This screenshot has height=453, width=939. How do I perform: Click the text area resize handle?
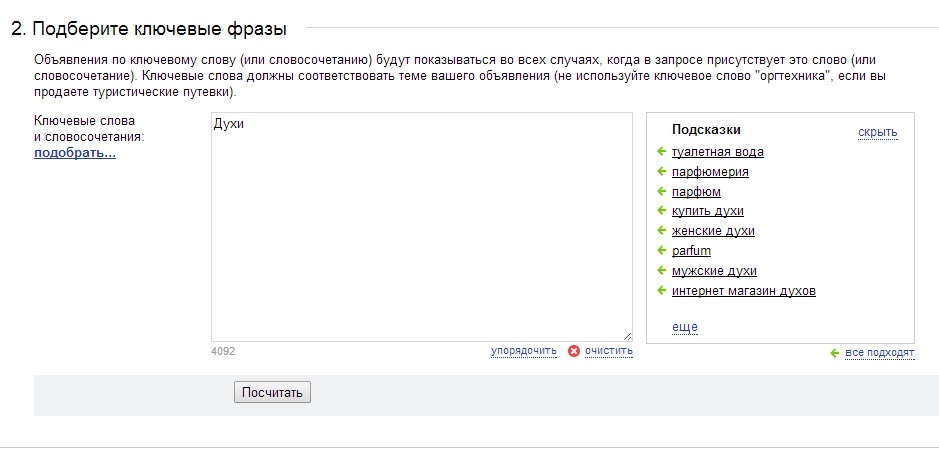[627, 336]
